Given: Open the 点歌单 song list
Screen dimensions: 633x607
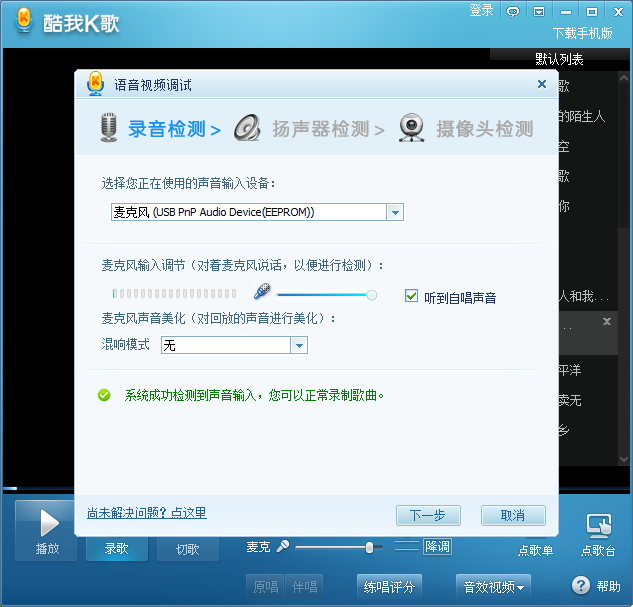Looking at the screenshot, I should 536,550.
